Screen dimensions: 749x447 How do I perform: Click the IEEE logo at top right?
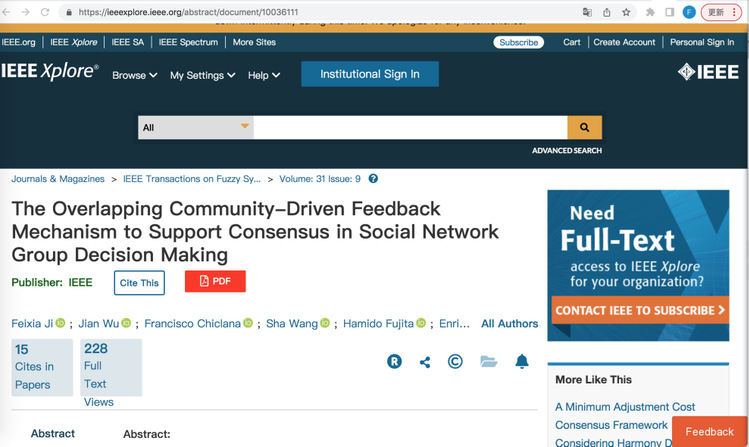coord(708,72)
